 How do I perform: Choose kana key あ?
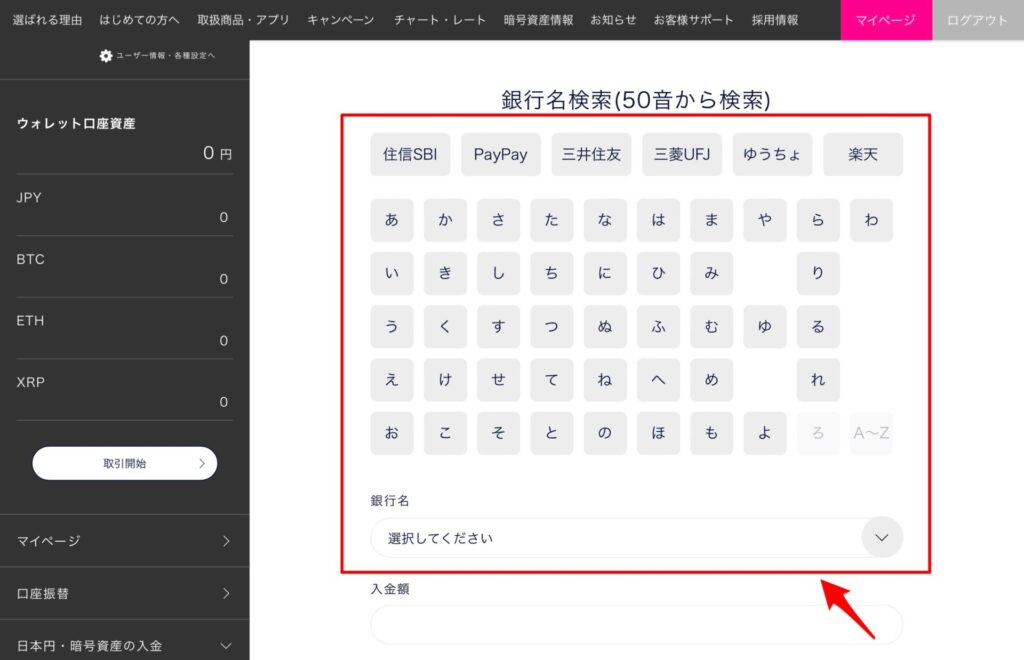click(392, 220)
